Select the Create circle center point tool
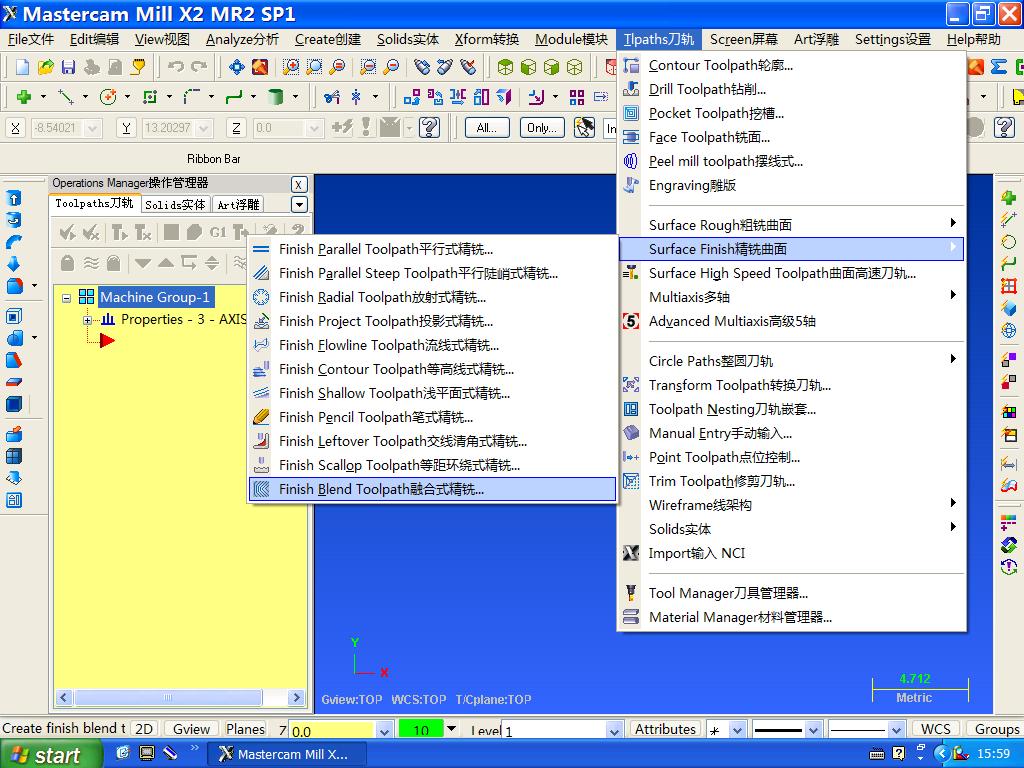 pos(108,97)
